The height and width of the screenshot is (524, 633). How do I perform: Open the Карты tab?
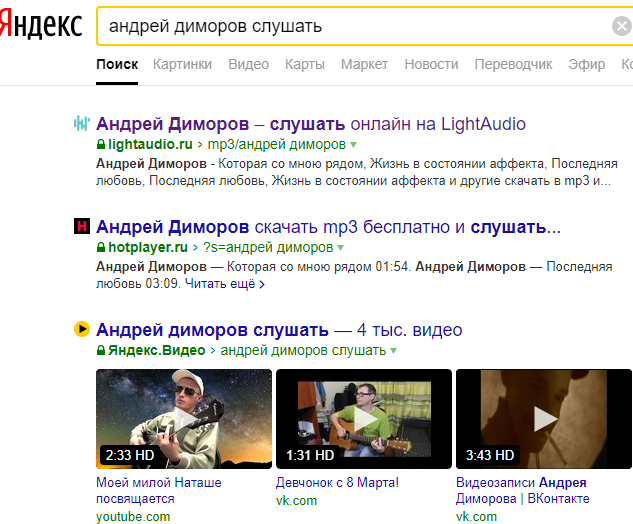point(305,64)
